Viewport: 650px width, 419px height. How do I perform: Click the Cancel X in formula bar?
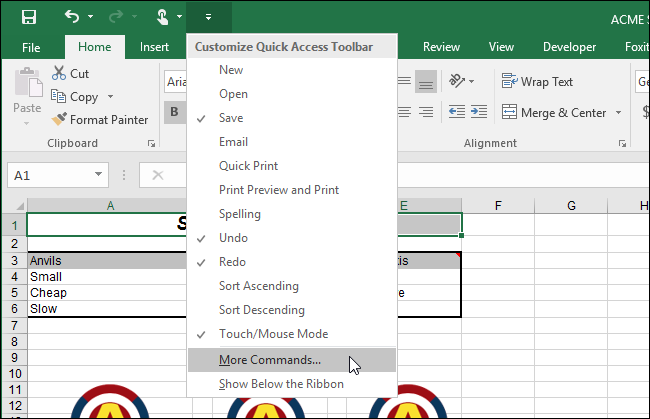click(x=158, y=175)
